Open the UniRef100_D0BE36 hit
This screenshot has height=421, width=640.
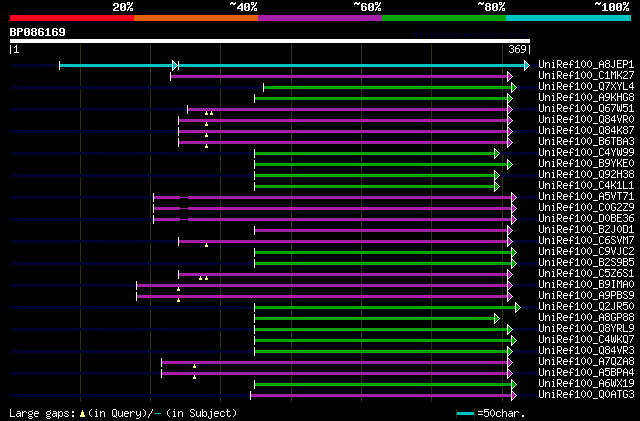click(x=586, y=219)
